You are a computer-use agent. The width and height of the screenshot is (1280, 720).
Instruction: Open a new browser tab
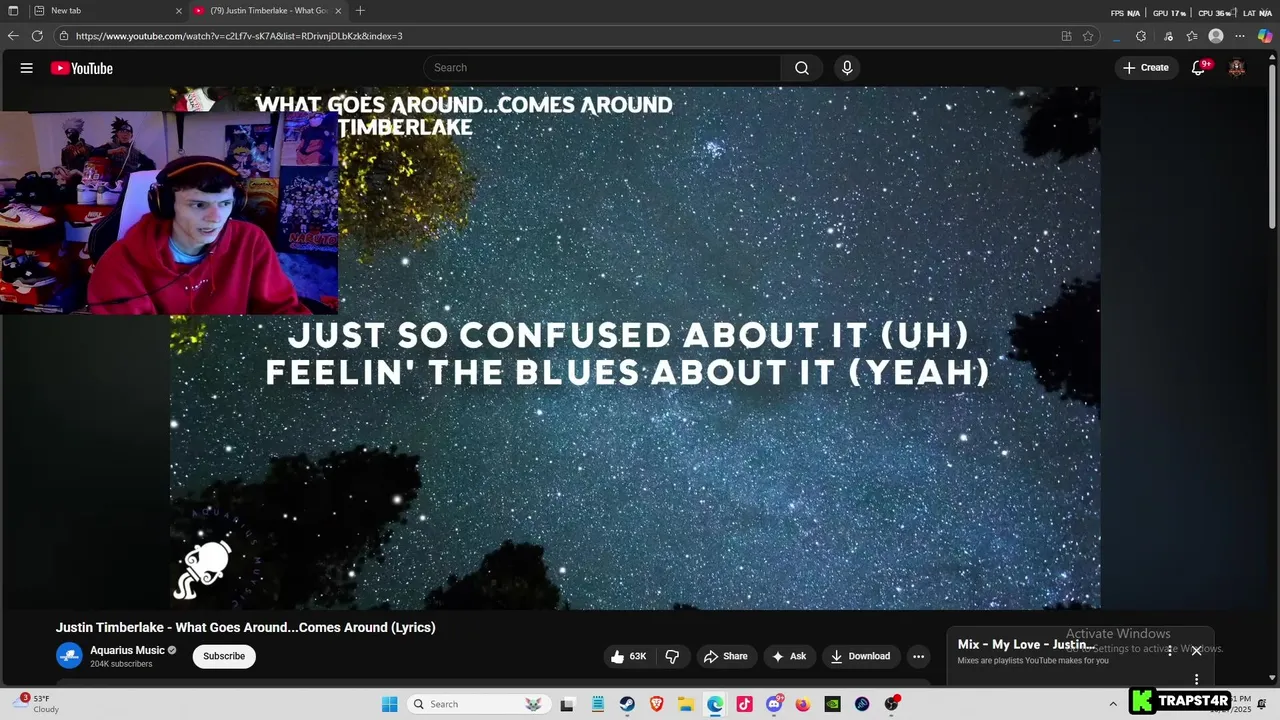coord(360,10)
